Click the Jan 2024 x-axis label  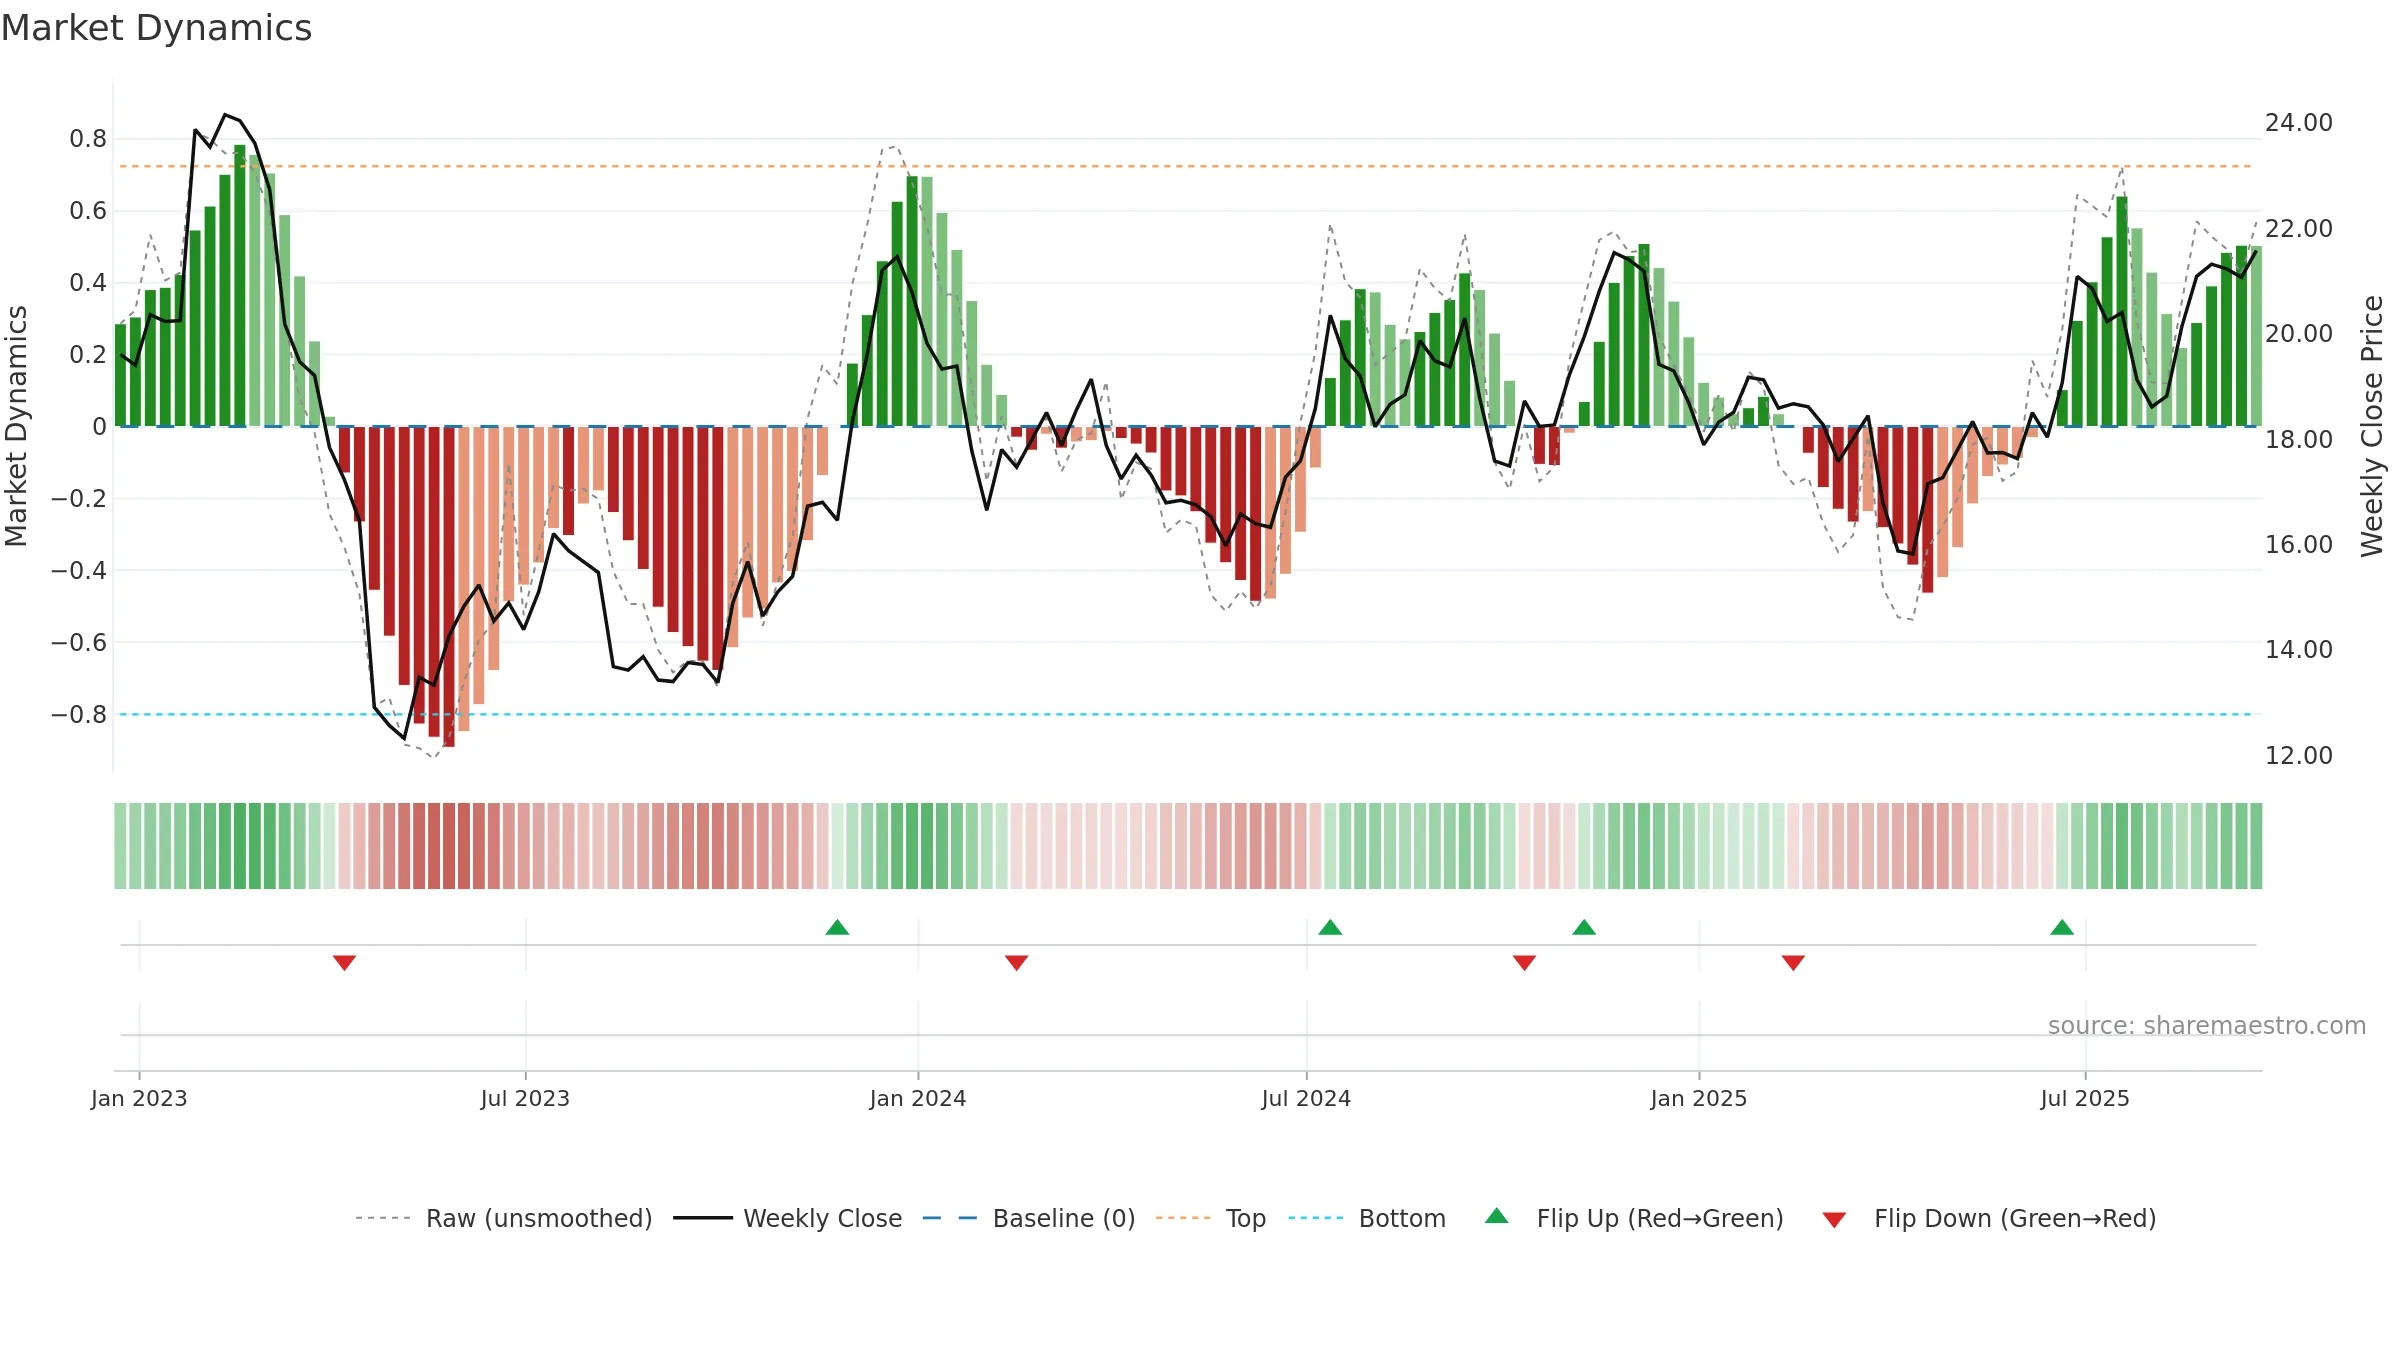pos(918,1098)
